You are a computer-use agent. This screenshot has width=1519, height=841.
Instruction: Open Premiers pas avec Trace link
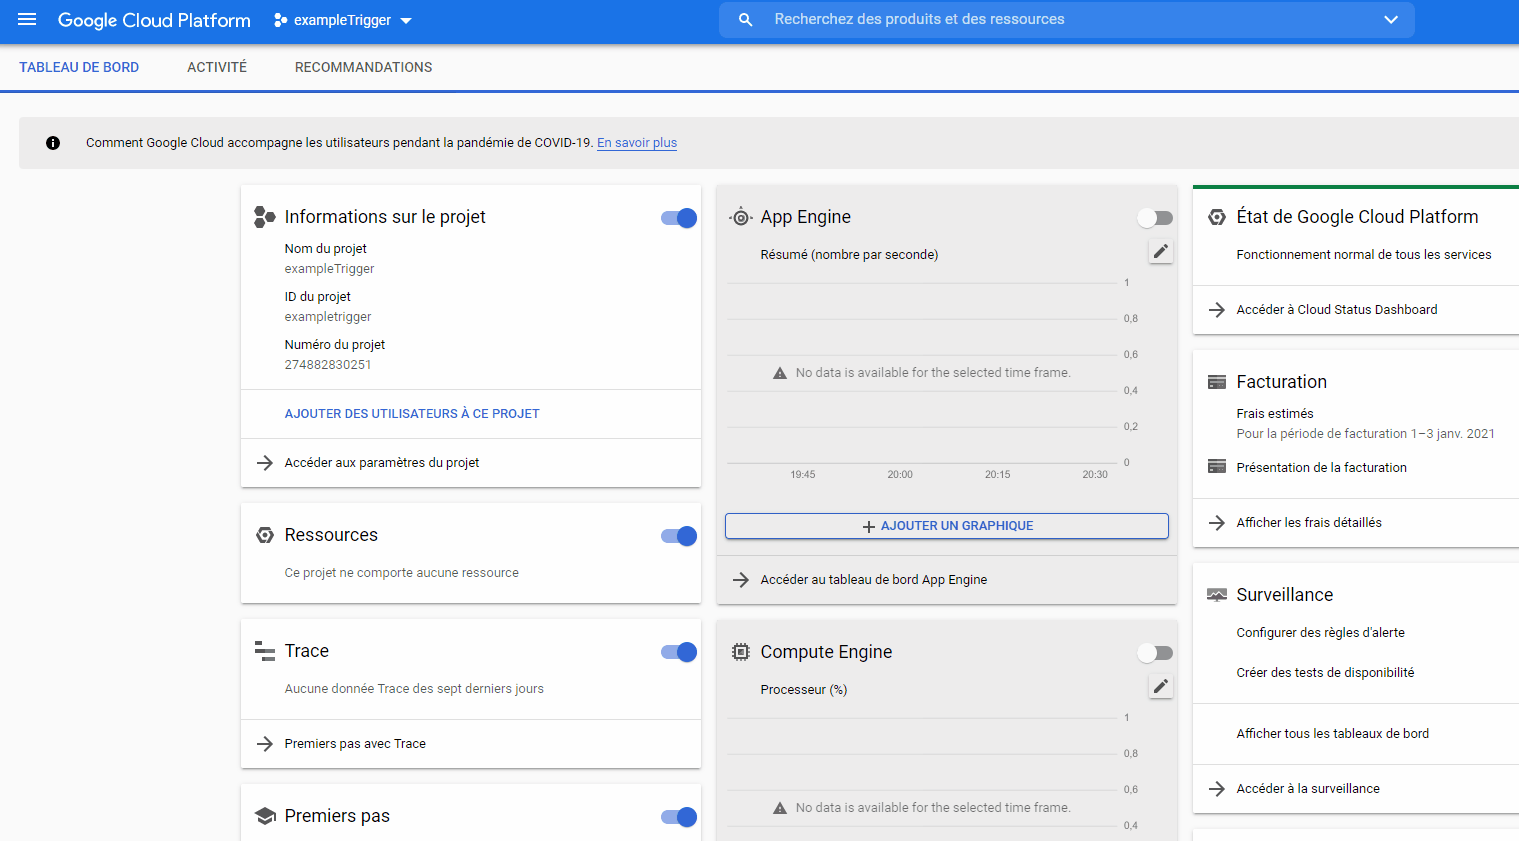(355, 744)
